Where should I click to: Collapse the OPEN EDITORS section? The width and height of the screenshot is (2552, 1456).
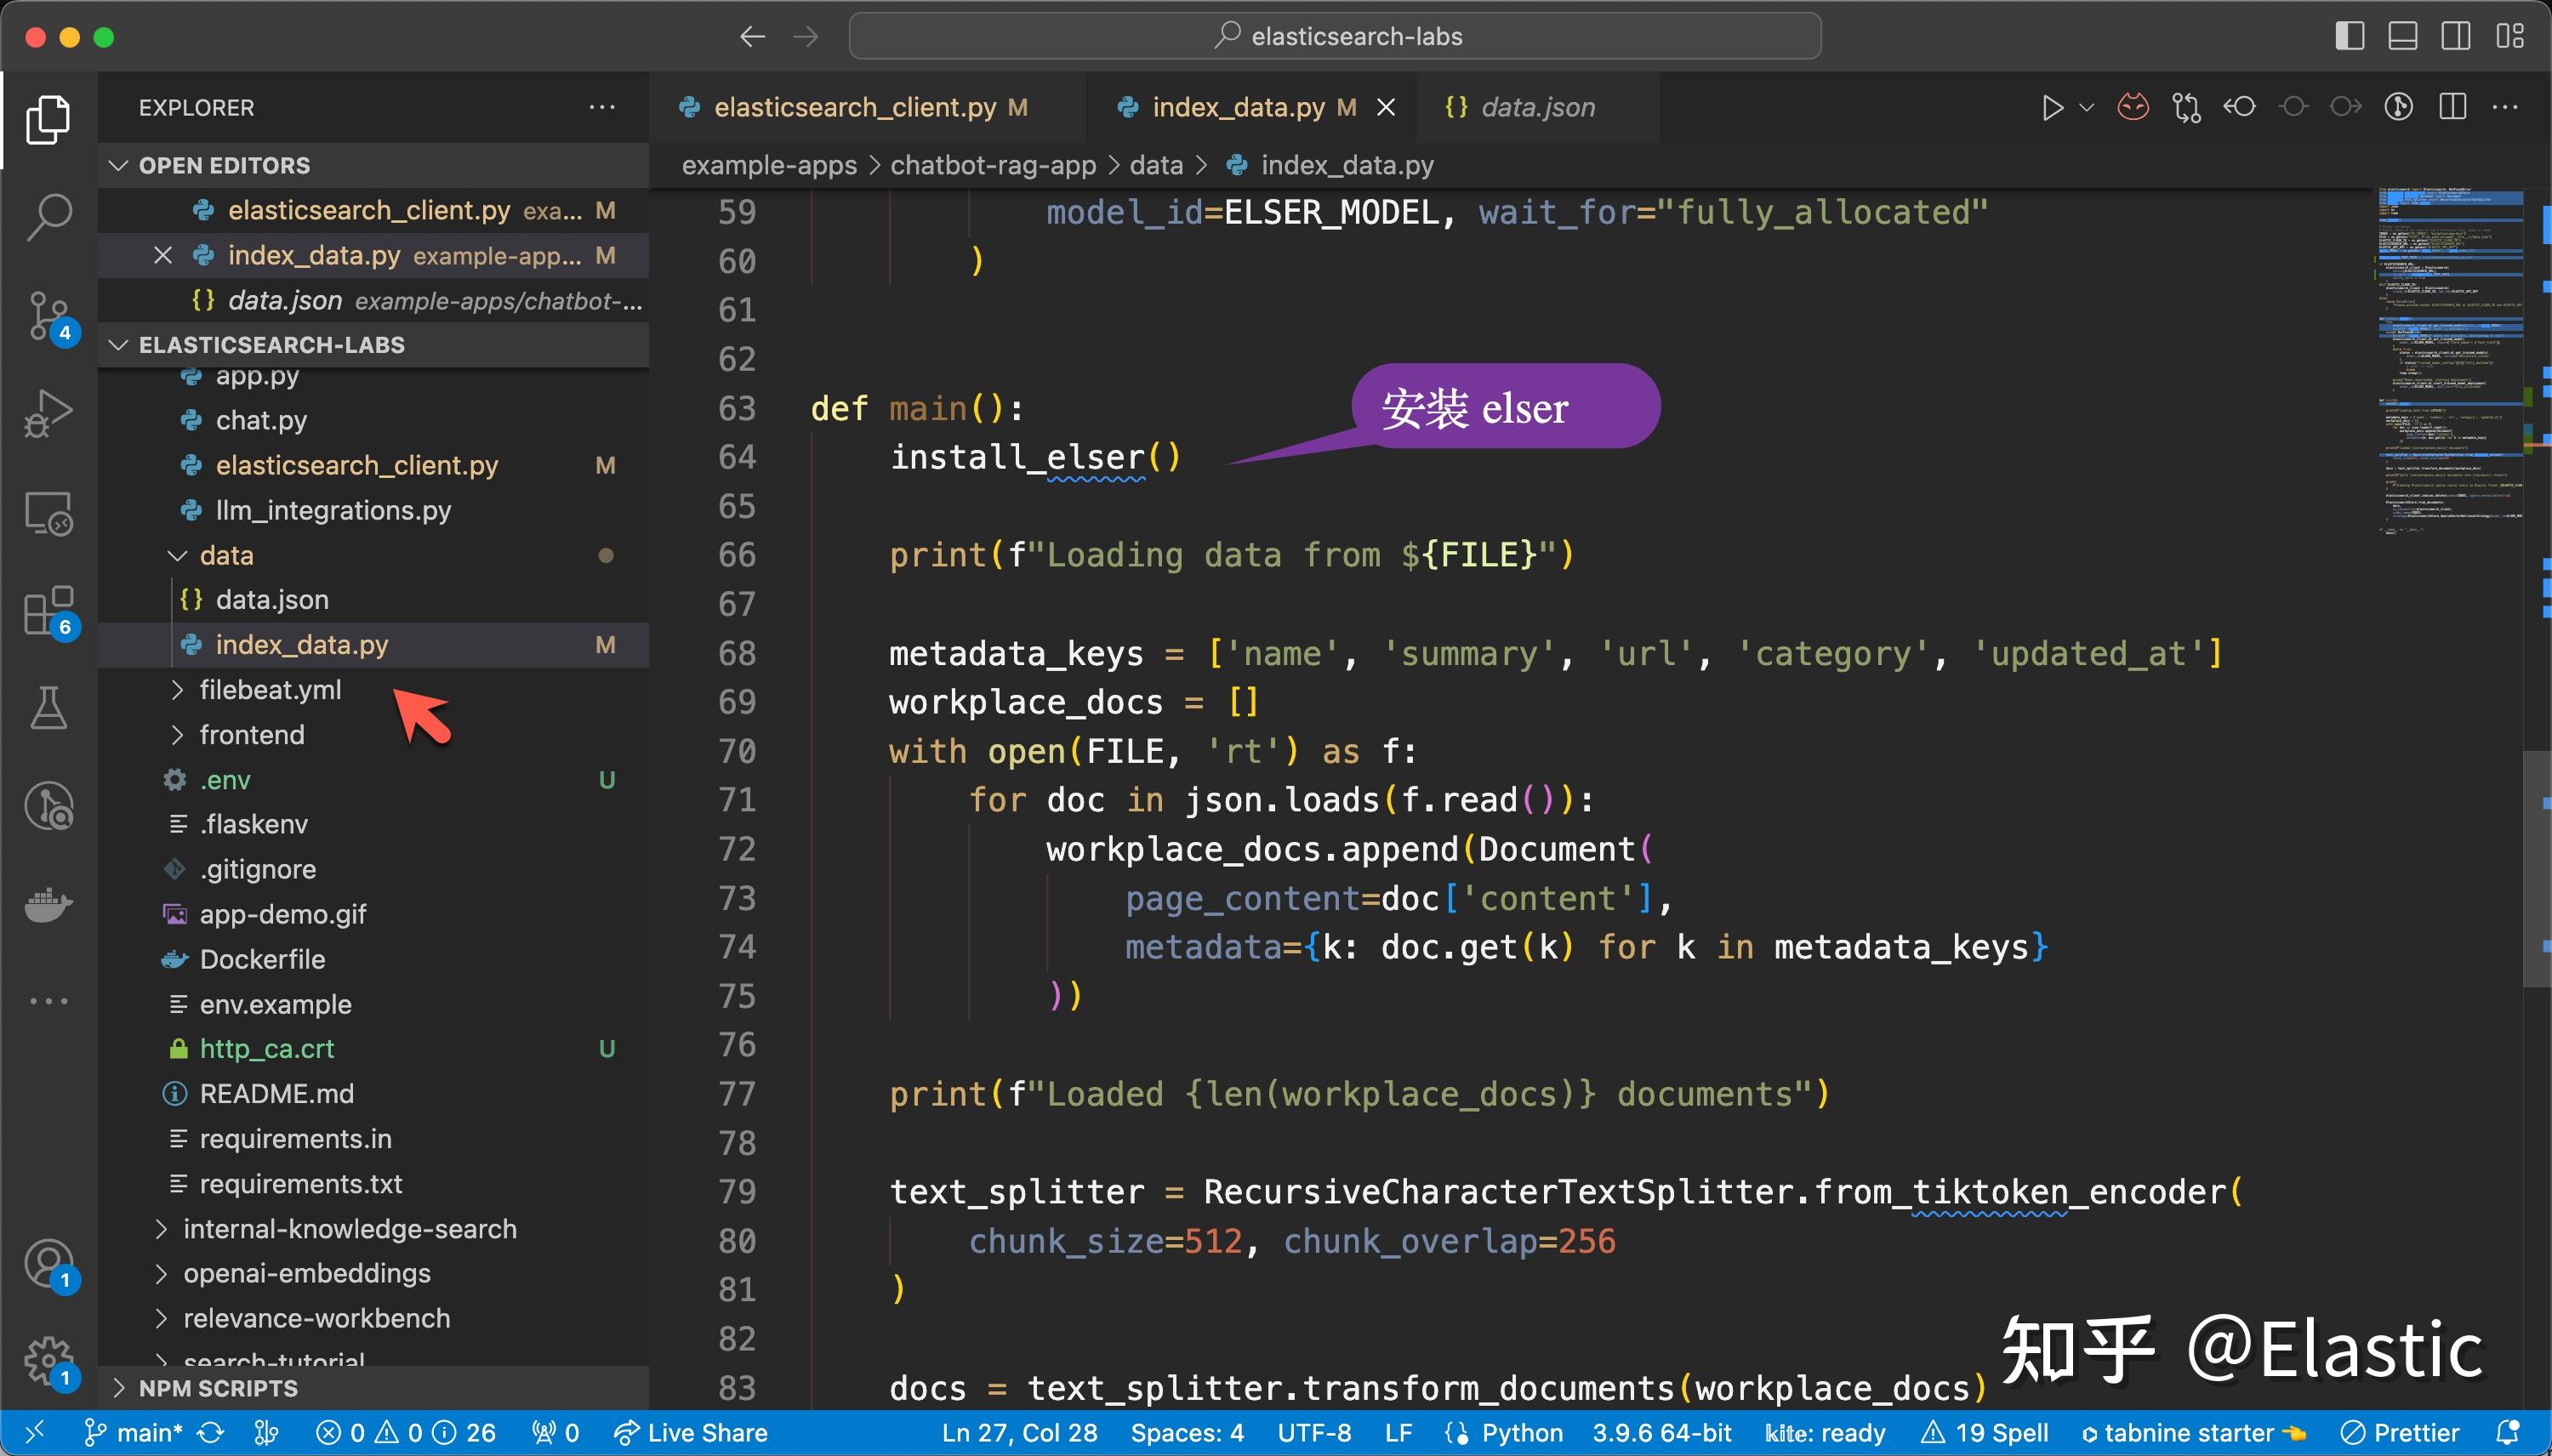118,165
